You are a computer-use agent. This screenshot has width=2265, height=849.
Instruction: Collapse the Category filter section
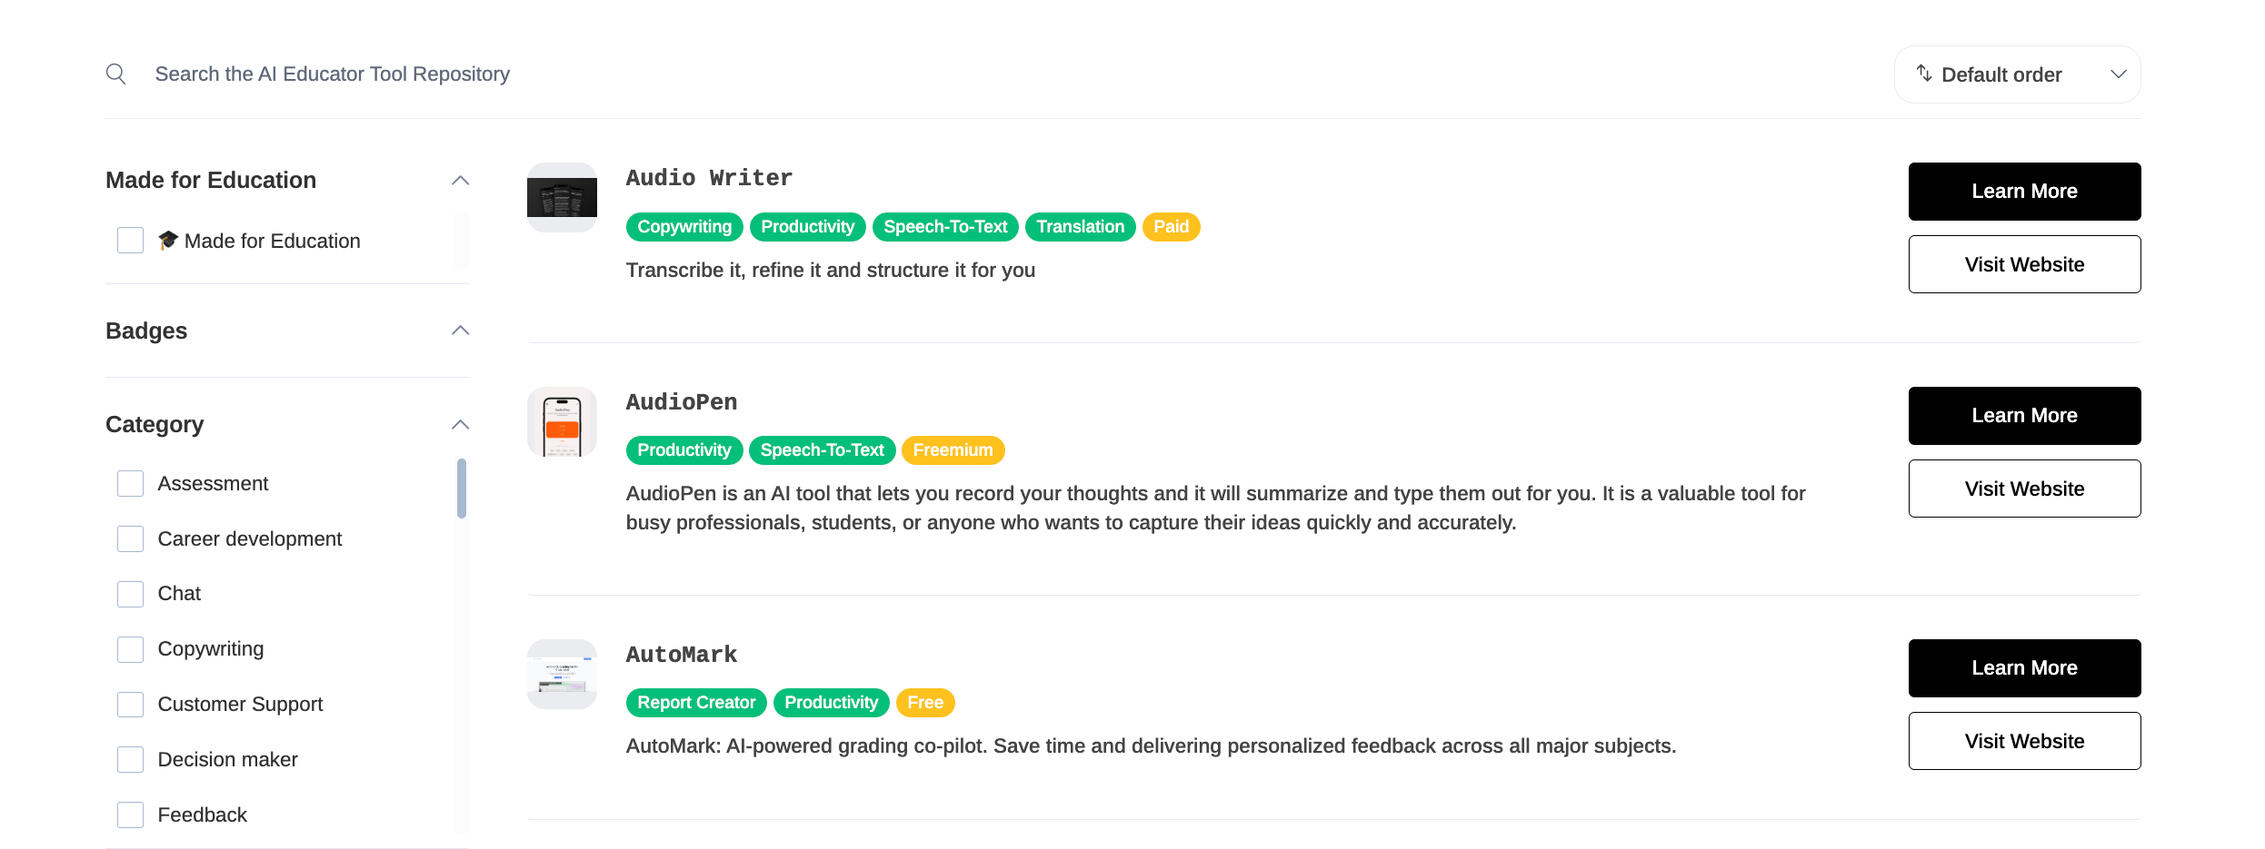click(x=460, y=425)
